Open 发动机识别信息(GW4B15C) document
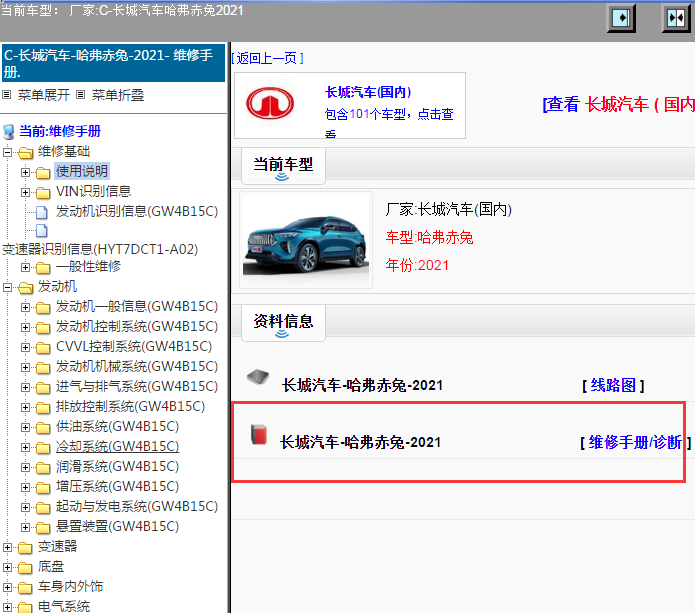 click(137, 211)
